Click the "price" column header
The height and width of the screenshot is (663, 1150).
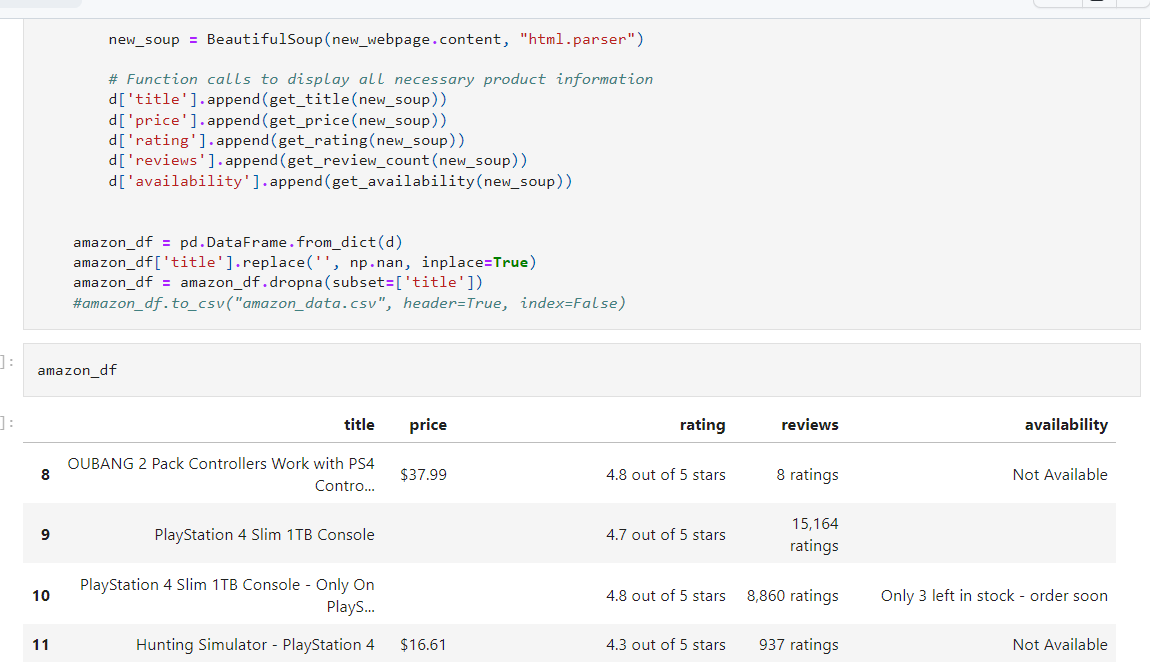tap(427, 425)
